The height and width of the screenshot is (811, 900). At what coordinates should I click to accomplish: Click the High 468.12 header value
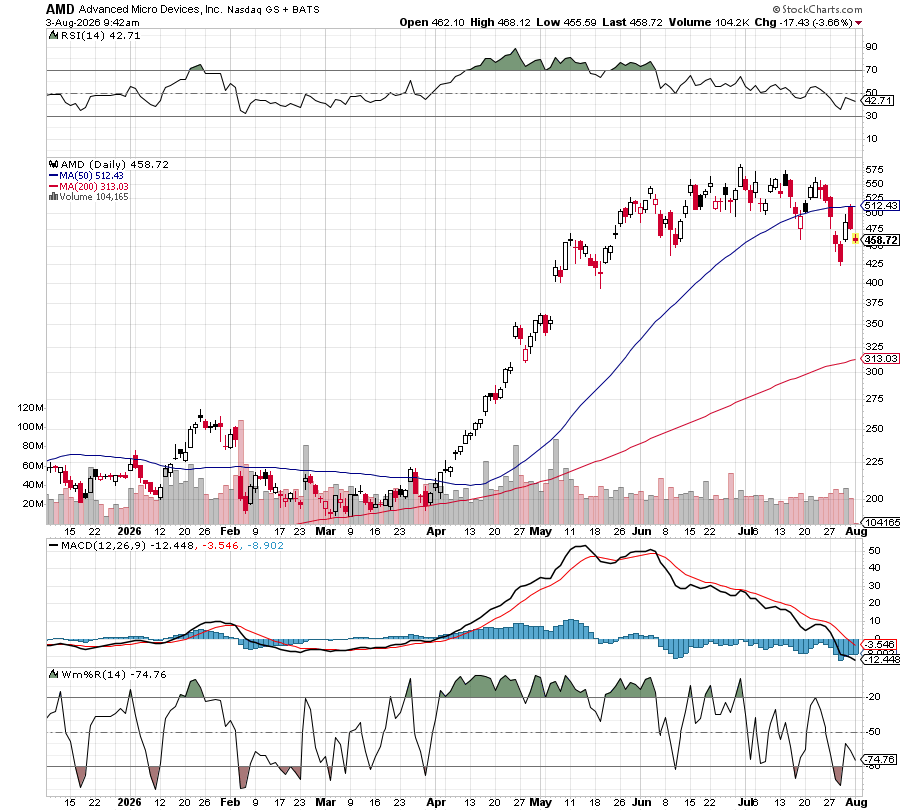click(500, 22)
